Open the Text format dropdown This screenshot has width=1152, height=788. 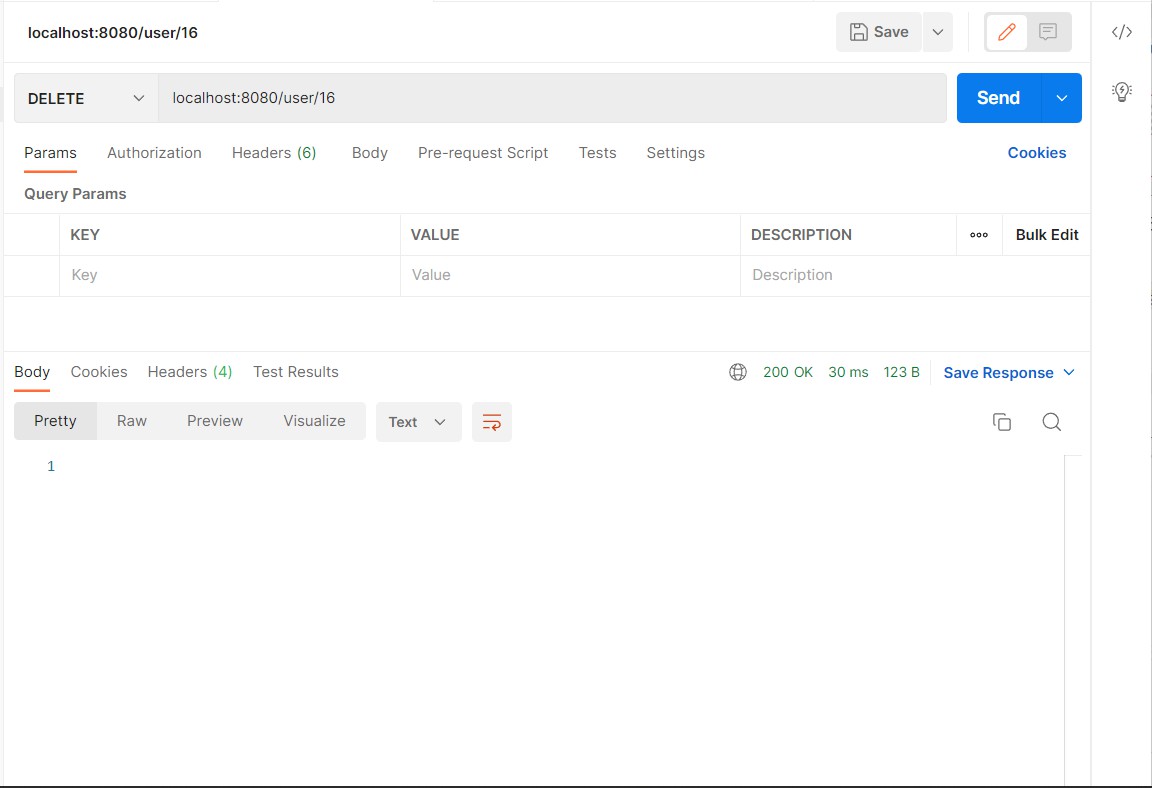pos(418,422)
